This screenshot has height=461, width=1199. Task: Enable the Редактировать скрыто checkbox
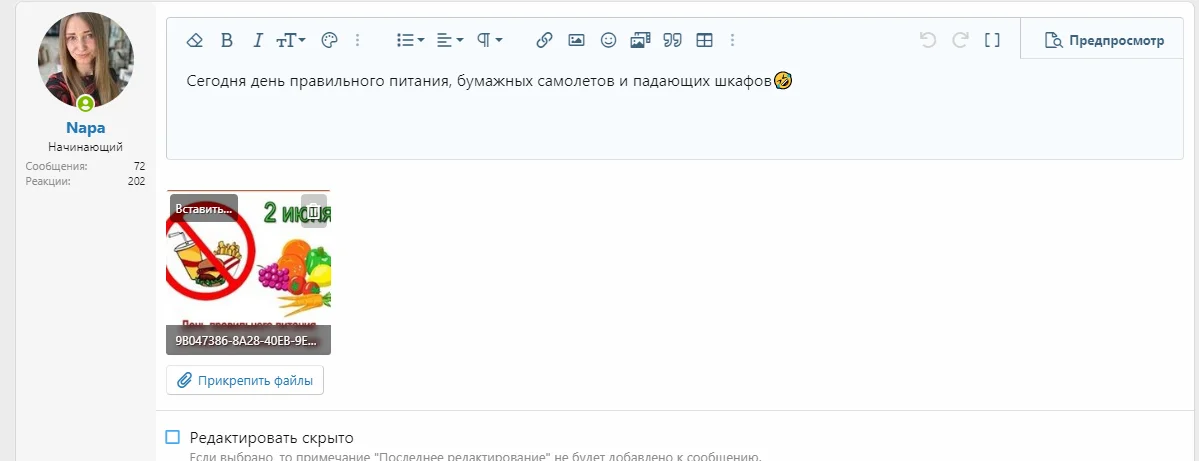tap(173, 437)
